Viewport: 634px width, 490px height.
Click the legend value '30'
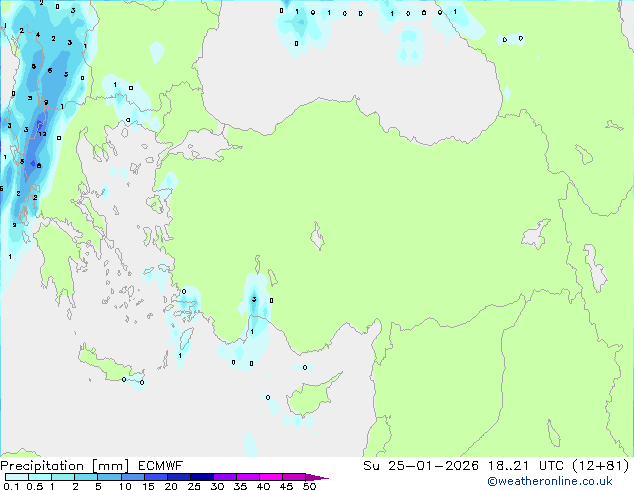click(217, 486)
